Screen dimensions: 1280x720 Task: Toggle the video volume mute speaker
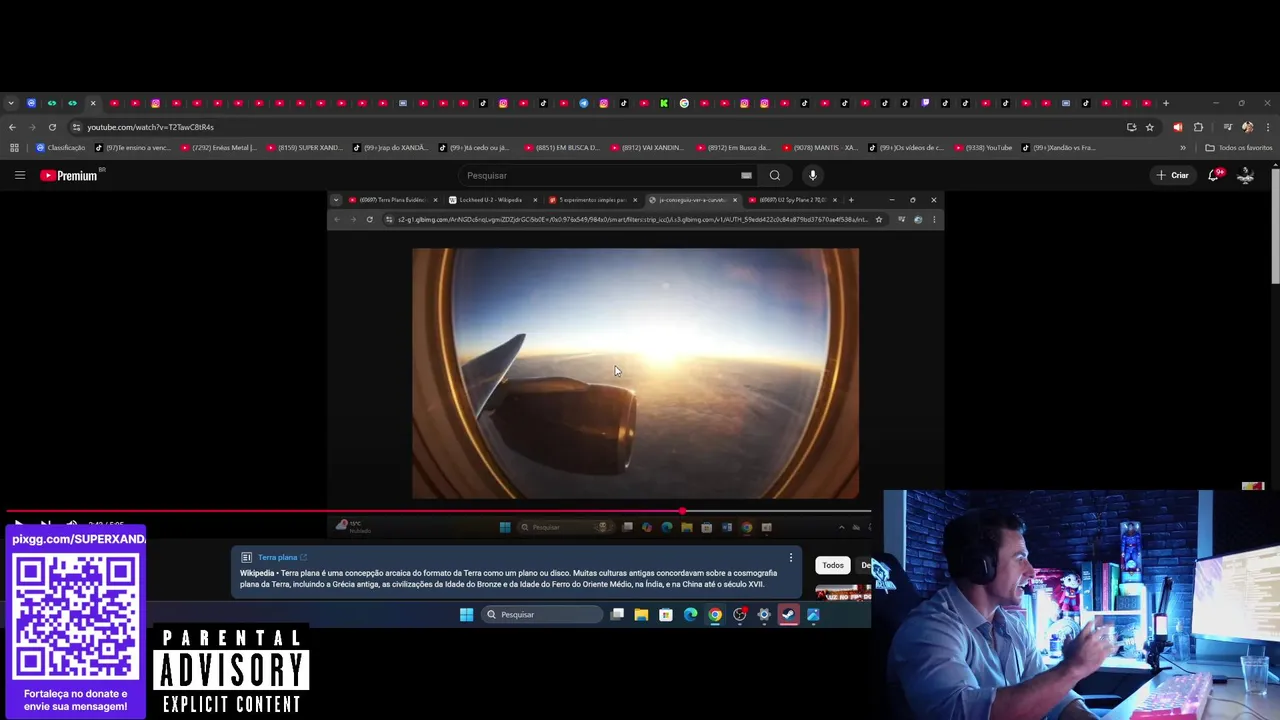click(x=72, y=523)
